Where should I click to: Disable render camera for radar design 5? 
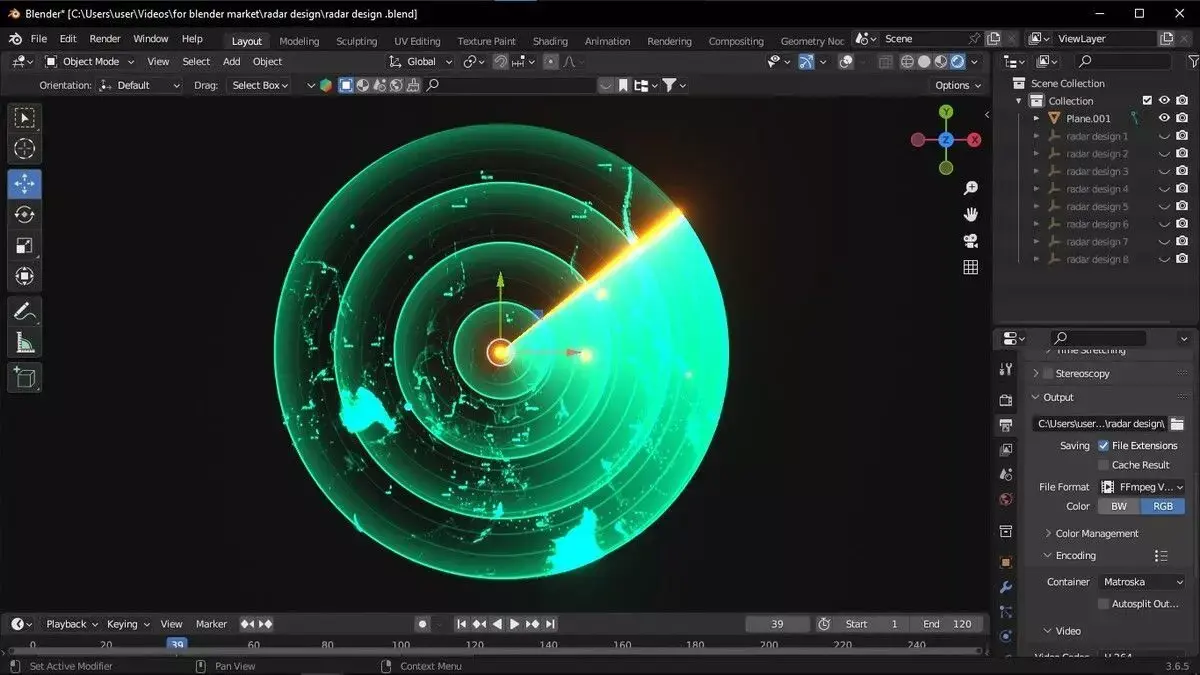pyautogui.click(x=1182, y=207)
